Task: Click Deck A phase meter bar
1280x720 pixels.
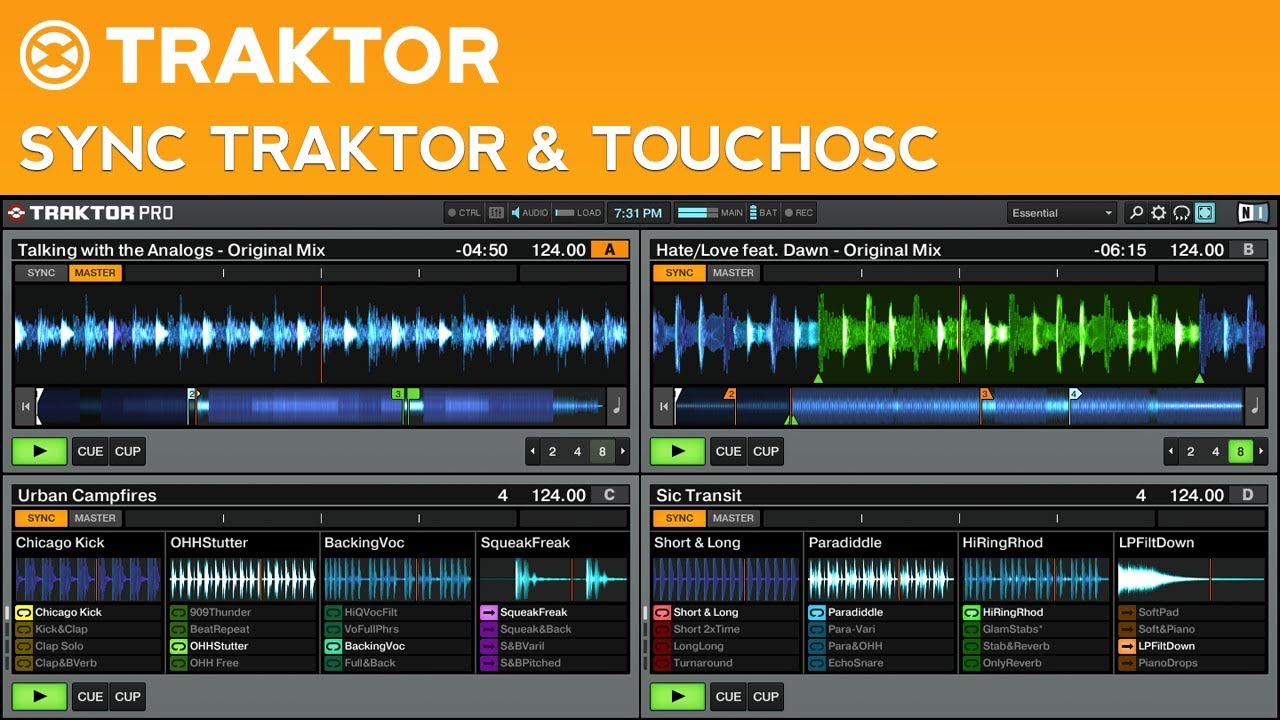Action: (320, 273)
